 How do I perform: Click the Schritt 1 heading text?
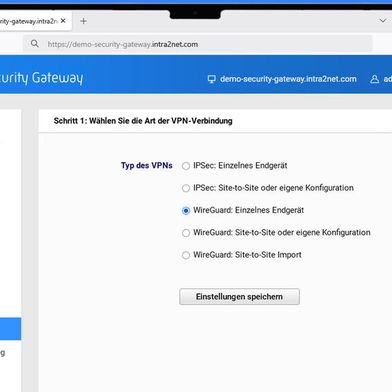[x=143, y=121]
